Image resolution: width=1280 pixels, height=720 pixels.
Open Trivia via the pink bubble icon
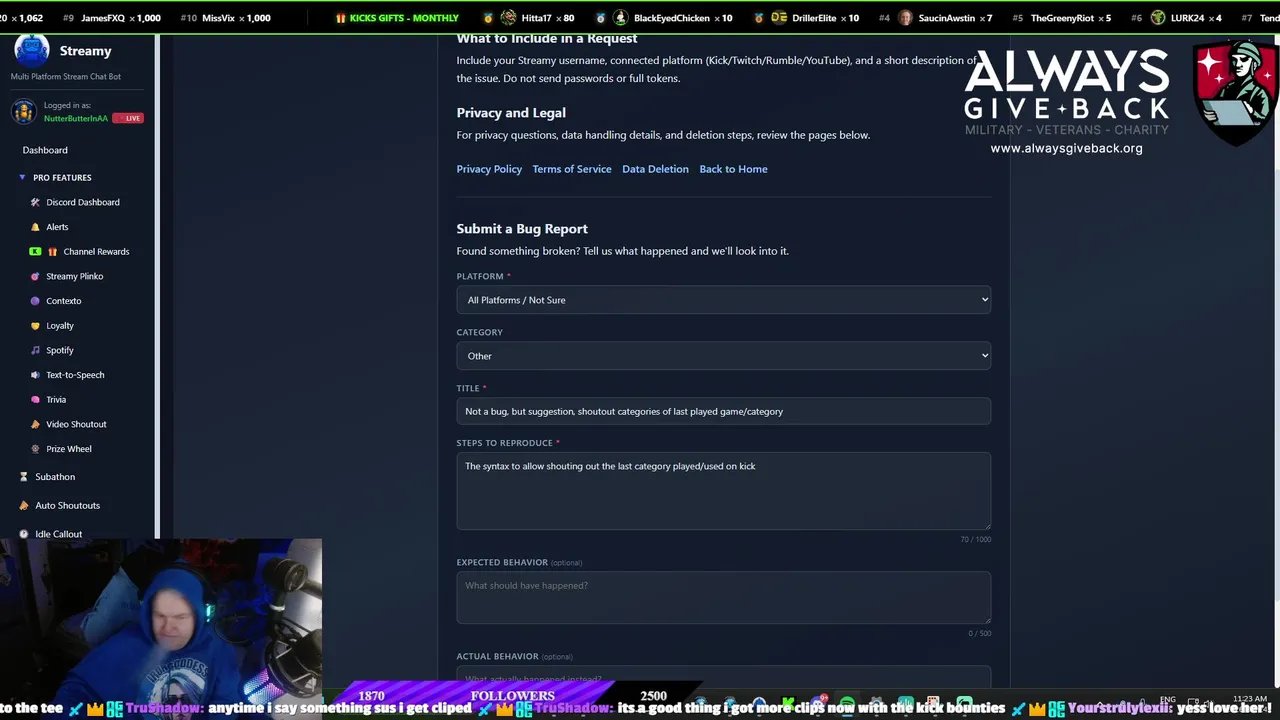click(x=35, y=400)
